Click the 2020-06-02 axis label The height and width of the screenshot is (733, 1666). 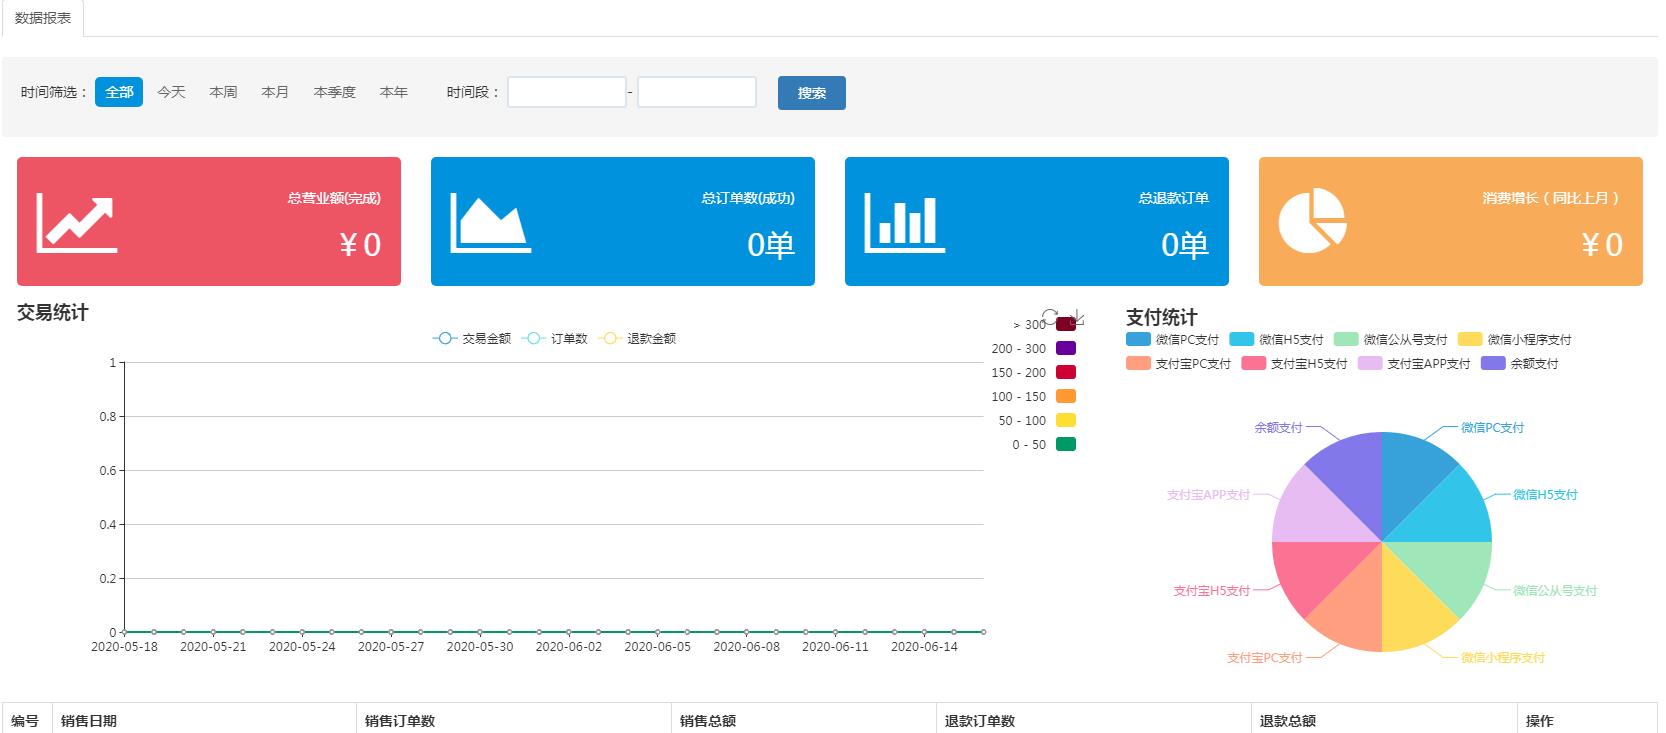[569, 647]
